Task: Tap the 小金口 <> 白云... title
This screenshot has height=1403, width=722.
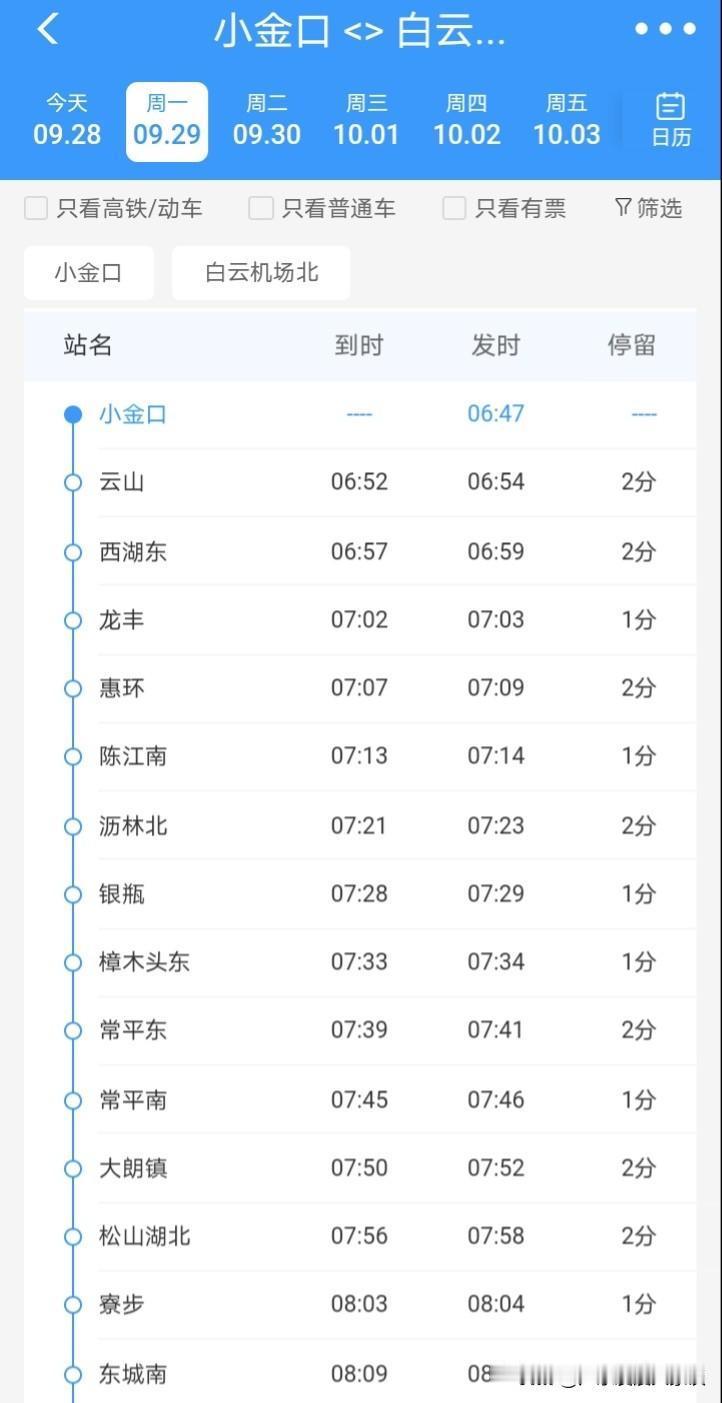Action: click(x=360, y=32)
